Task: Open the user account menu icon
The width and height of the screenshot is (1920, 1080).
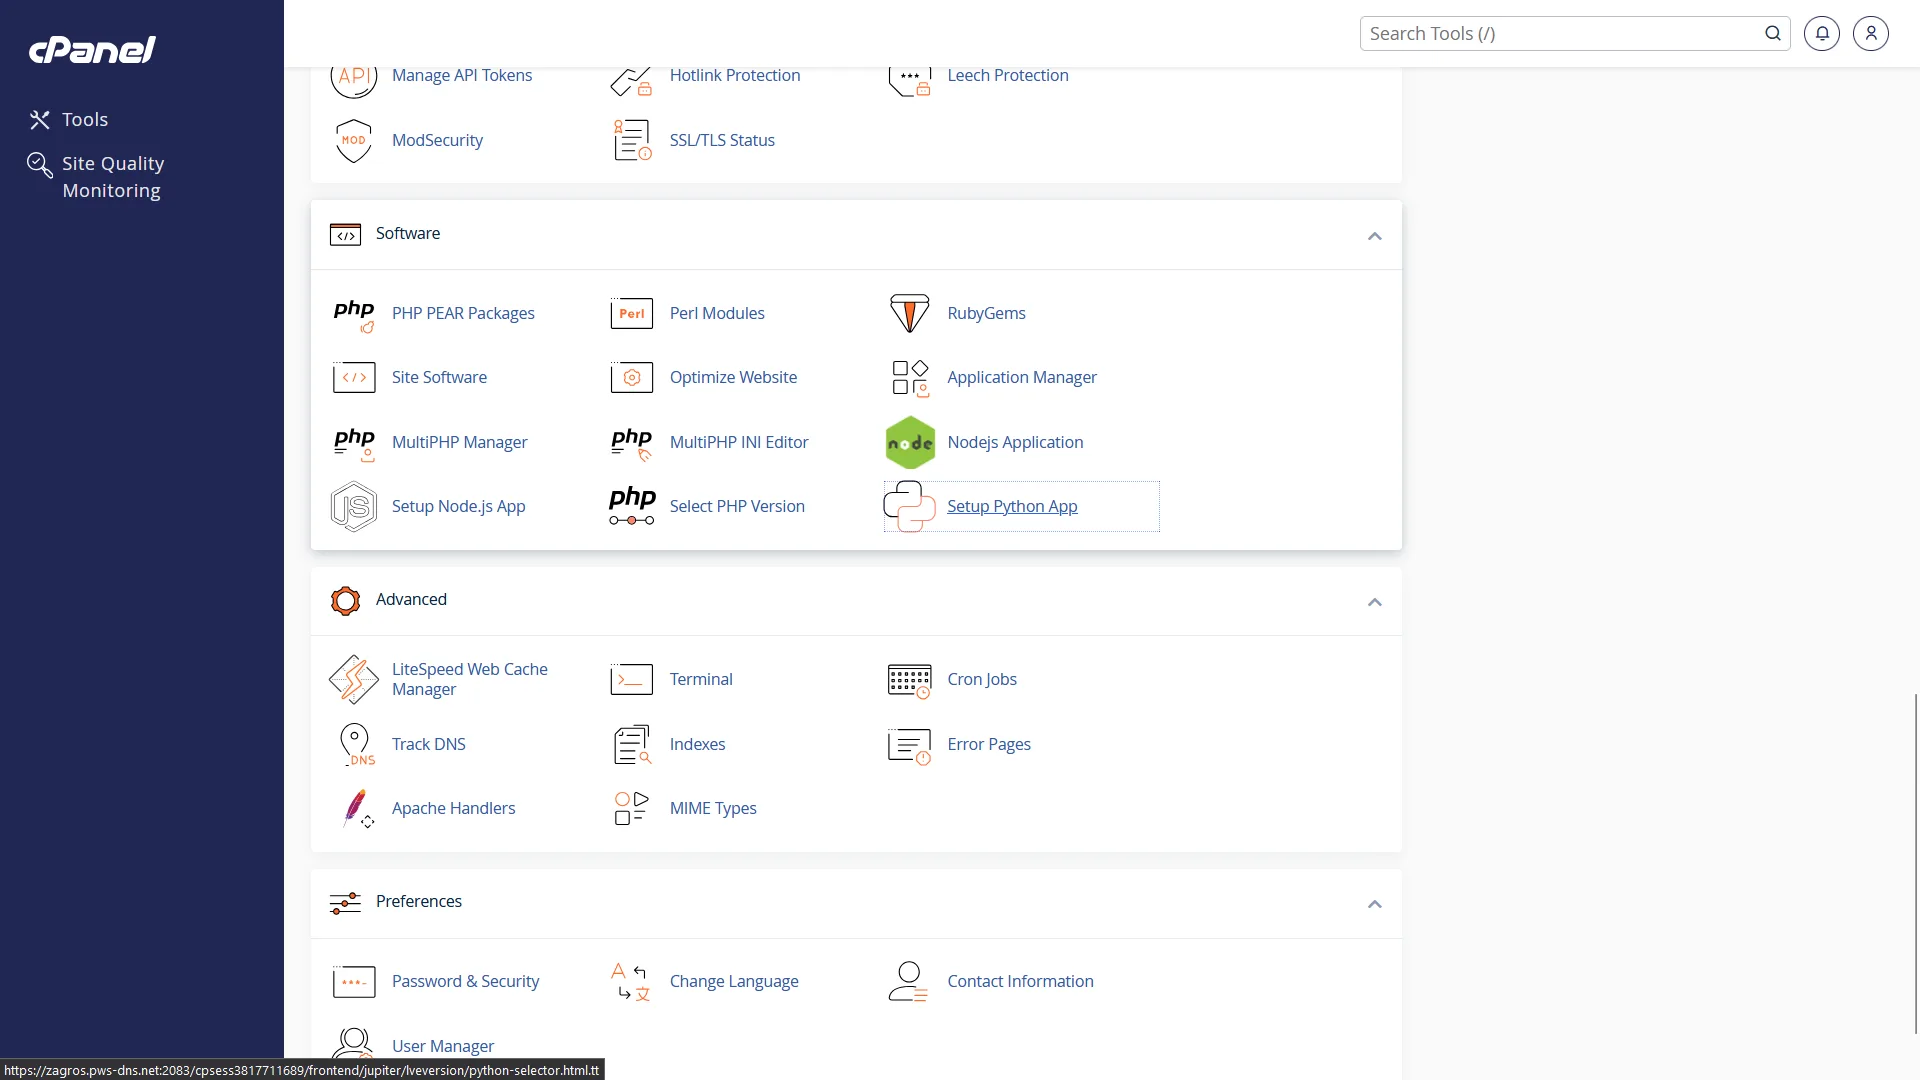Action: pos(1871,33)
